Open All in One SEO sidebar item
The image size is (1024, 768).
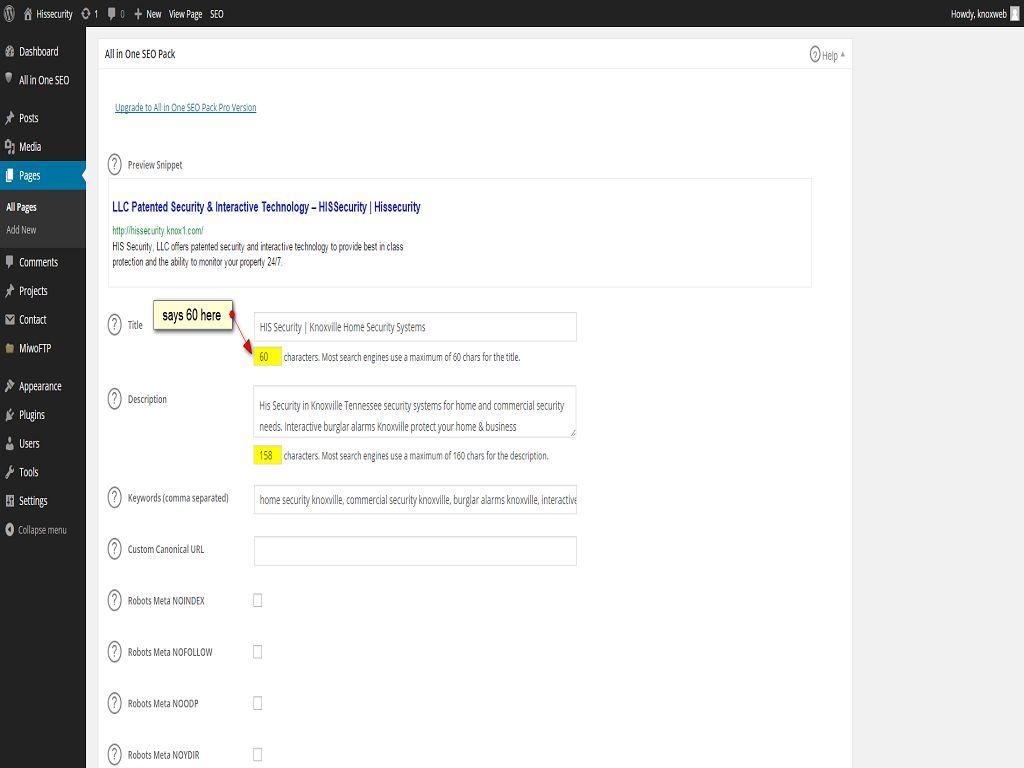click(x=42, y=80)
